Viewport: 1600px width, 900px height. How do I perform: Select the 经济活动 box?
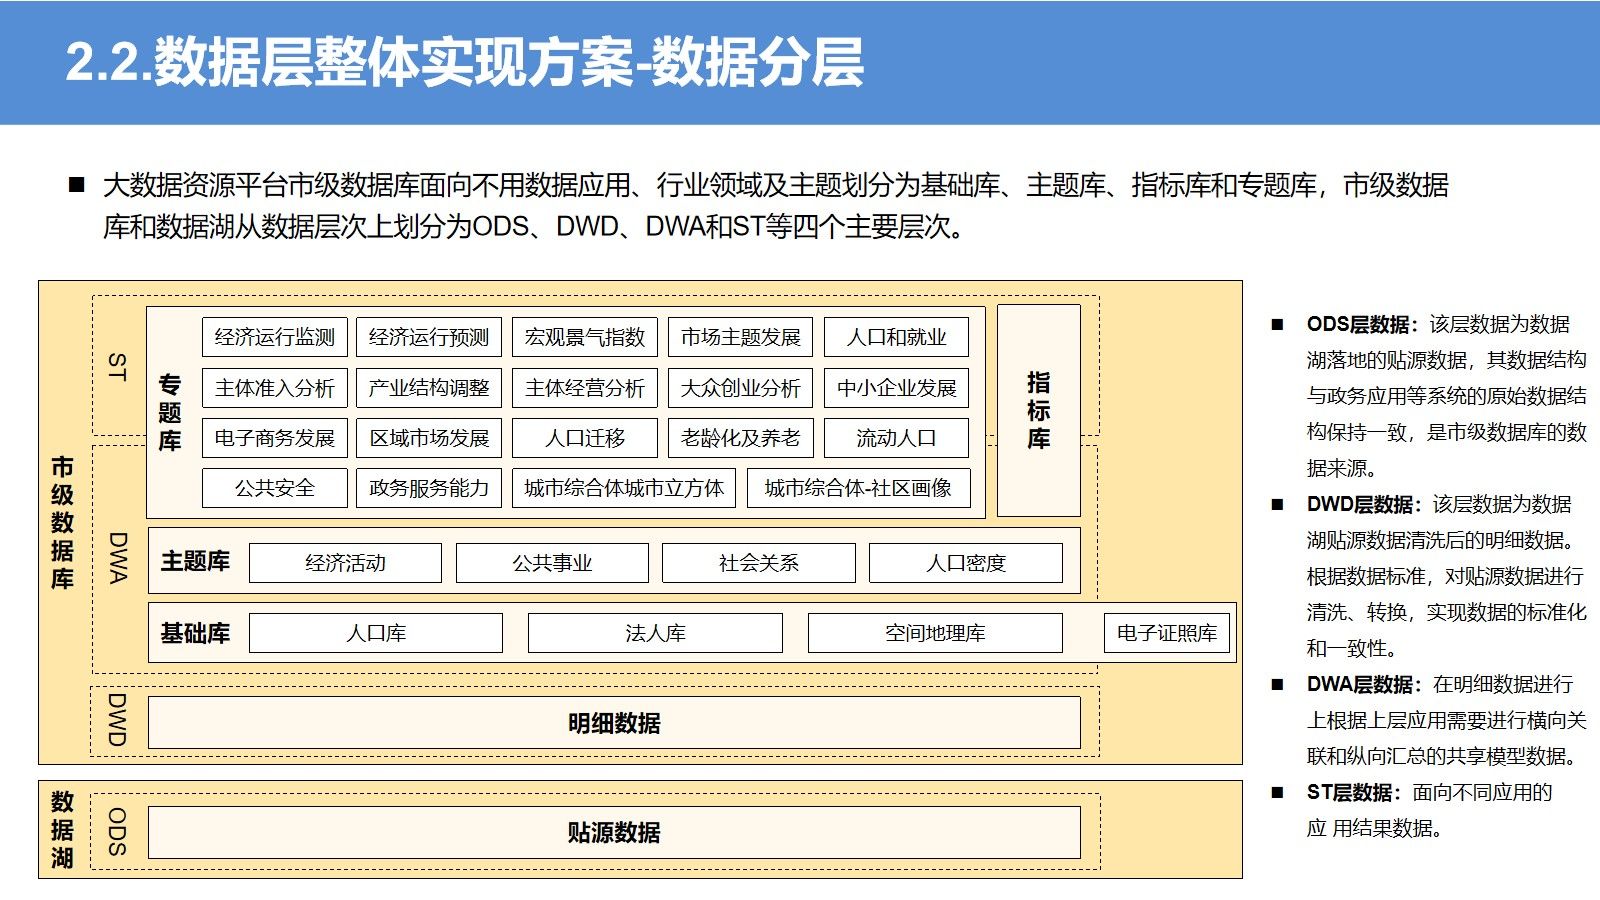(x=345, y=563)
